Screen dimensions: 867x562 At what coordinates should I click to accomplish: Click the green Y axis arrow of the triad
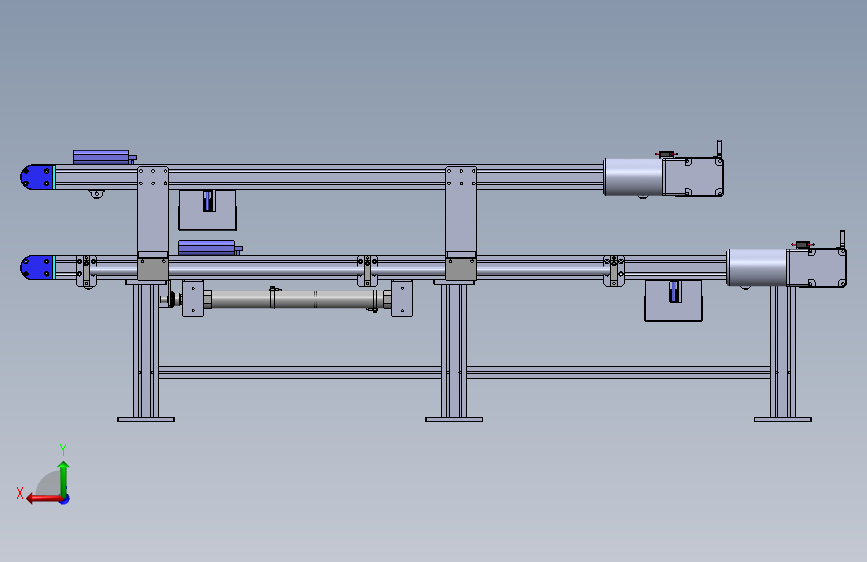[x=64, y=479]
